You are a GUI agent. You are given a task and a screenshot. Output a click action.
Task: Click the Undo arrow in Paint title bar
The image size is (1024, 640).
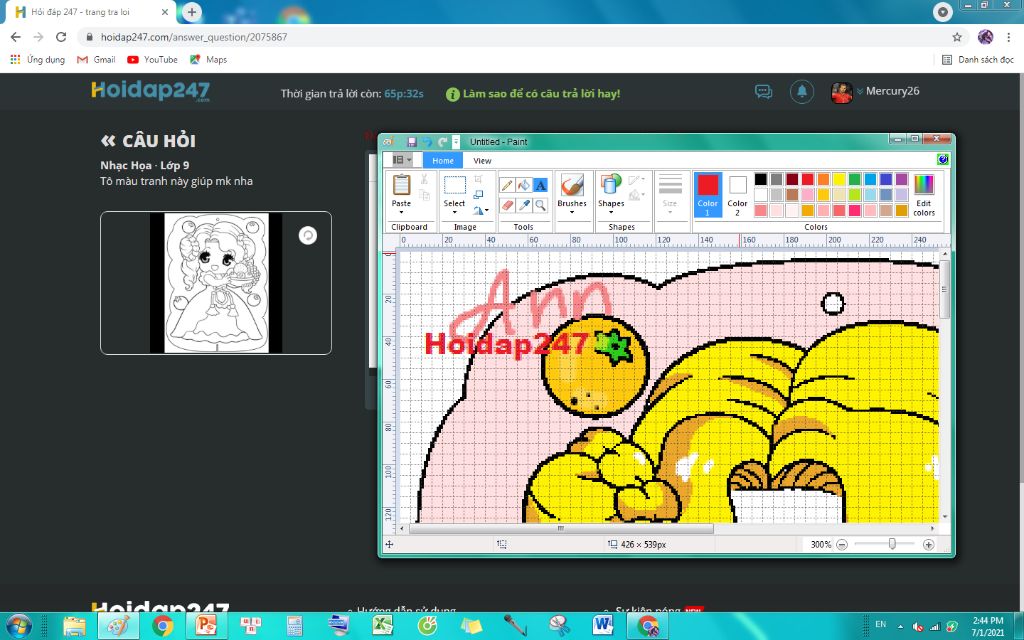(x=426, y=142)
